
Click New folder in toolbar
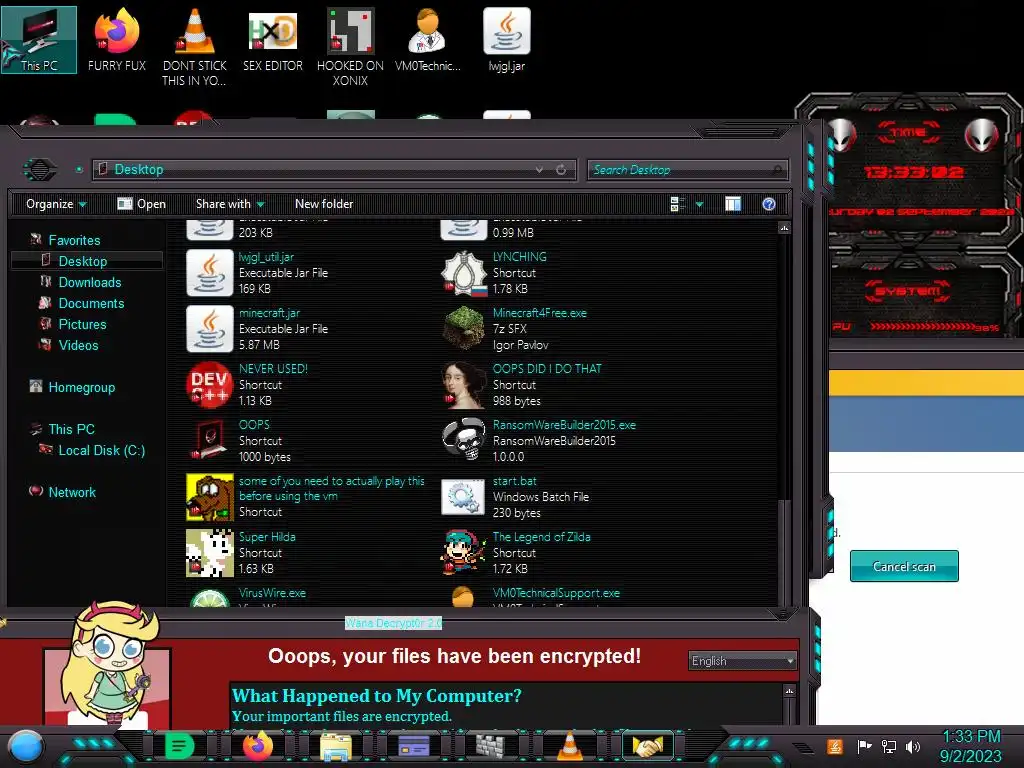[x=324, y=204]
